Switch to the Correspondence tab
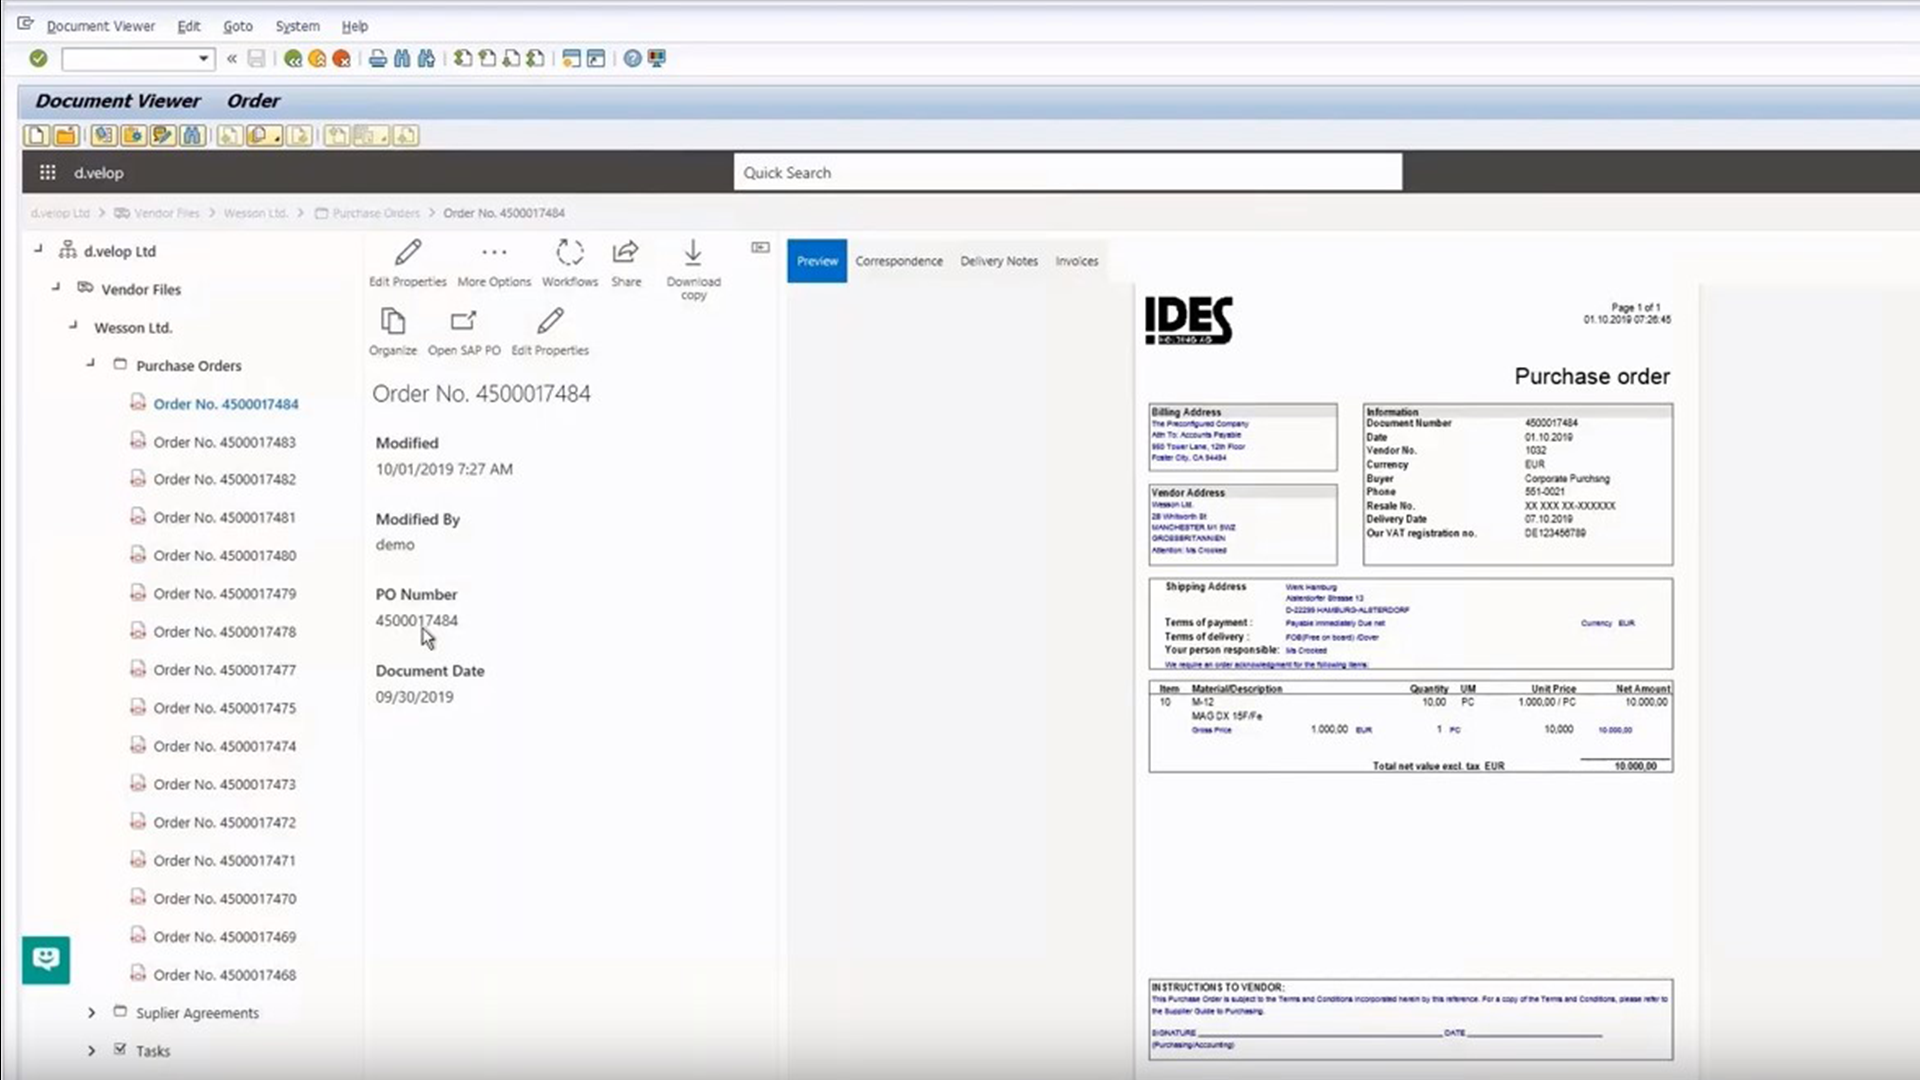Image resolution: width=1920 pixels, height=1080 pixels. click(899, 261)
